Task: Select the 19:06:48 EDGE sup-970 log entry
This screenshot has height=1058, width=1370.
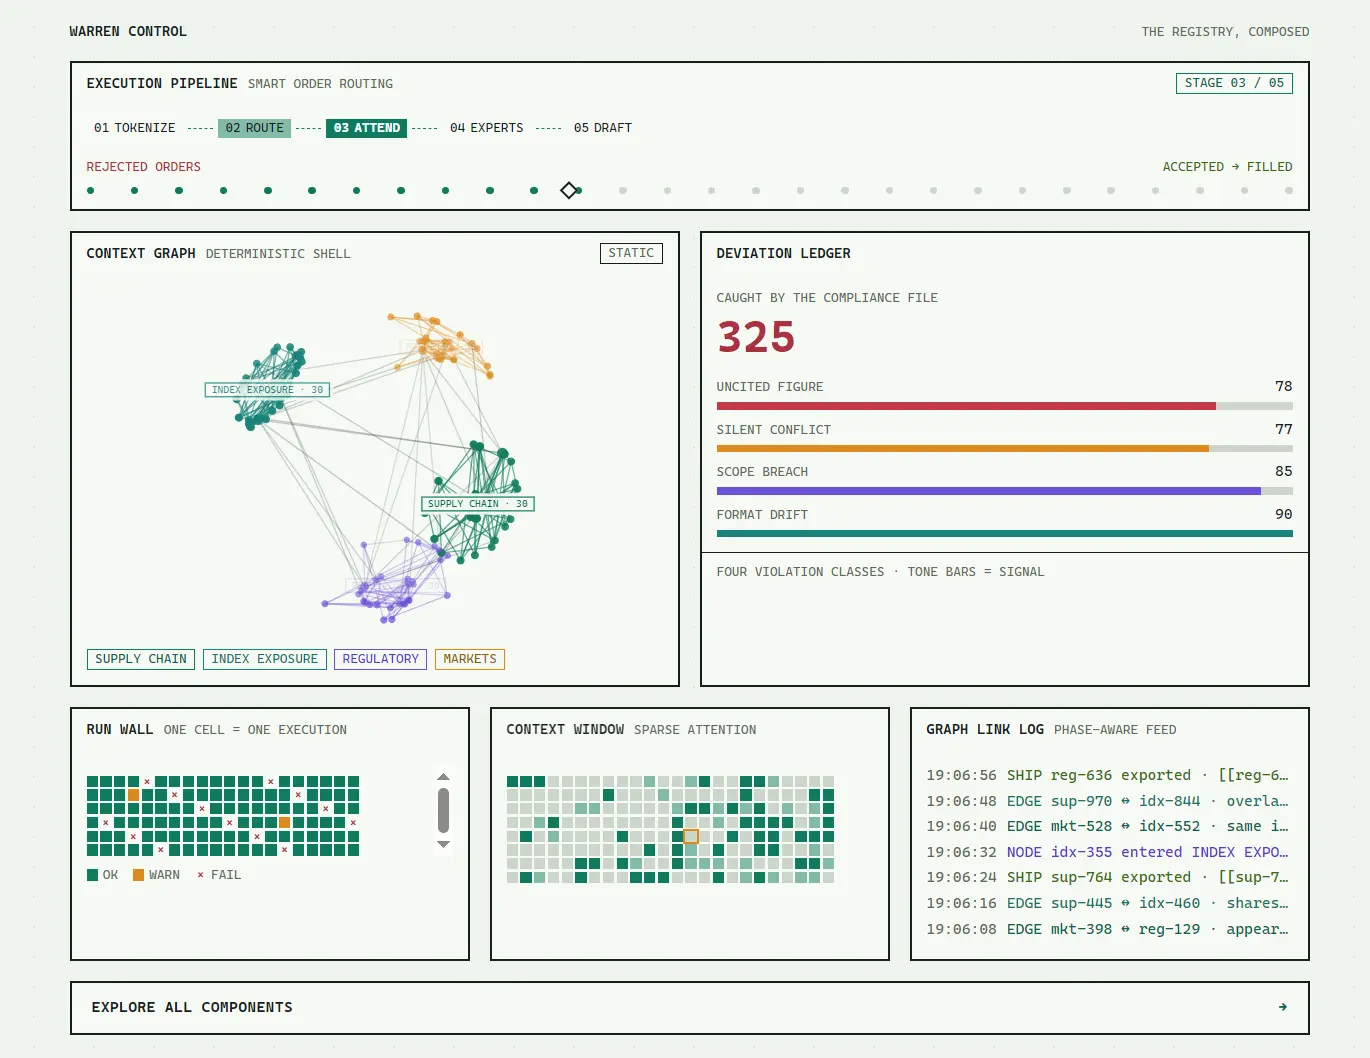Action: tap(1108, 801)
